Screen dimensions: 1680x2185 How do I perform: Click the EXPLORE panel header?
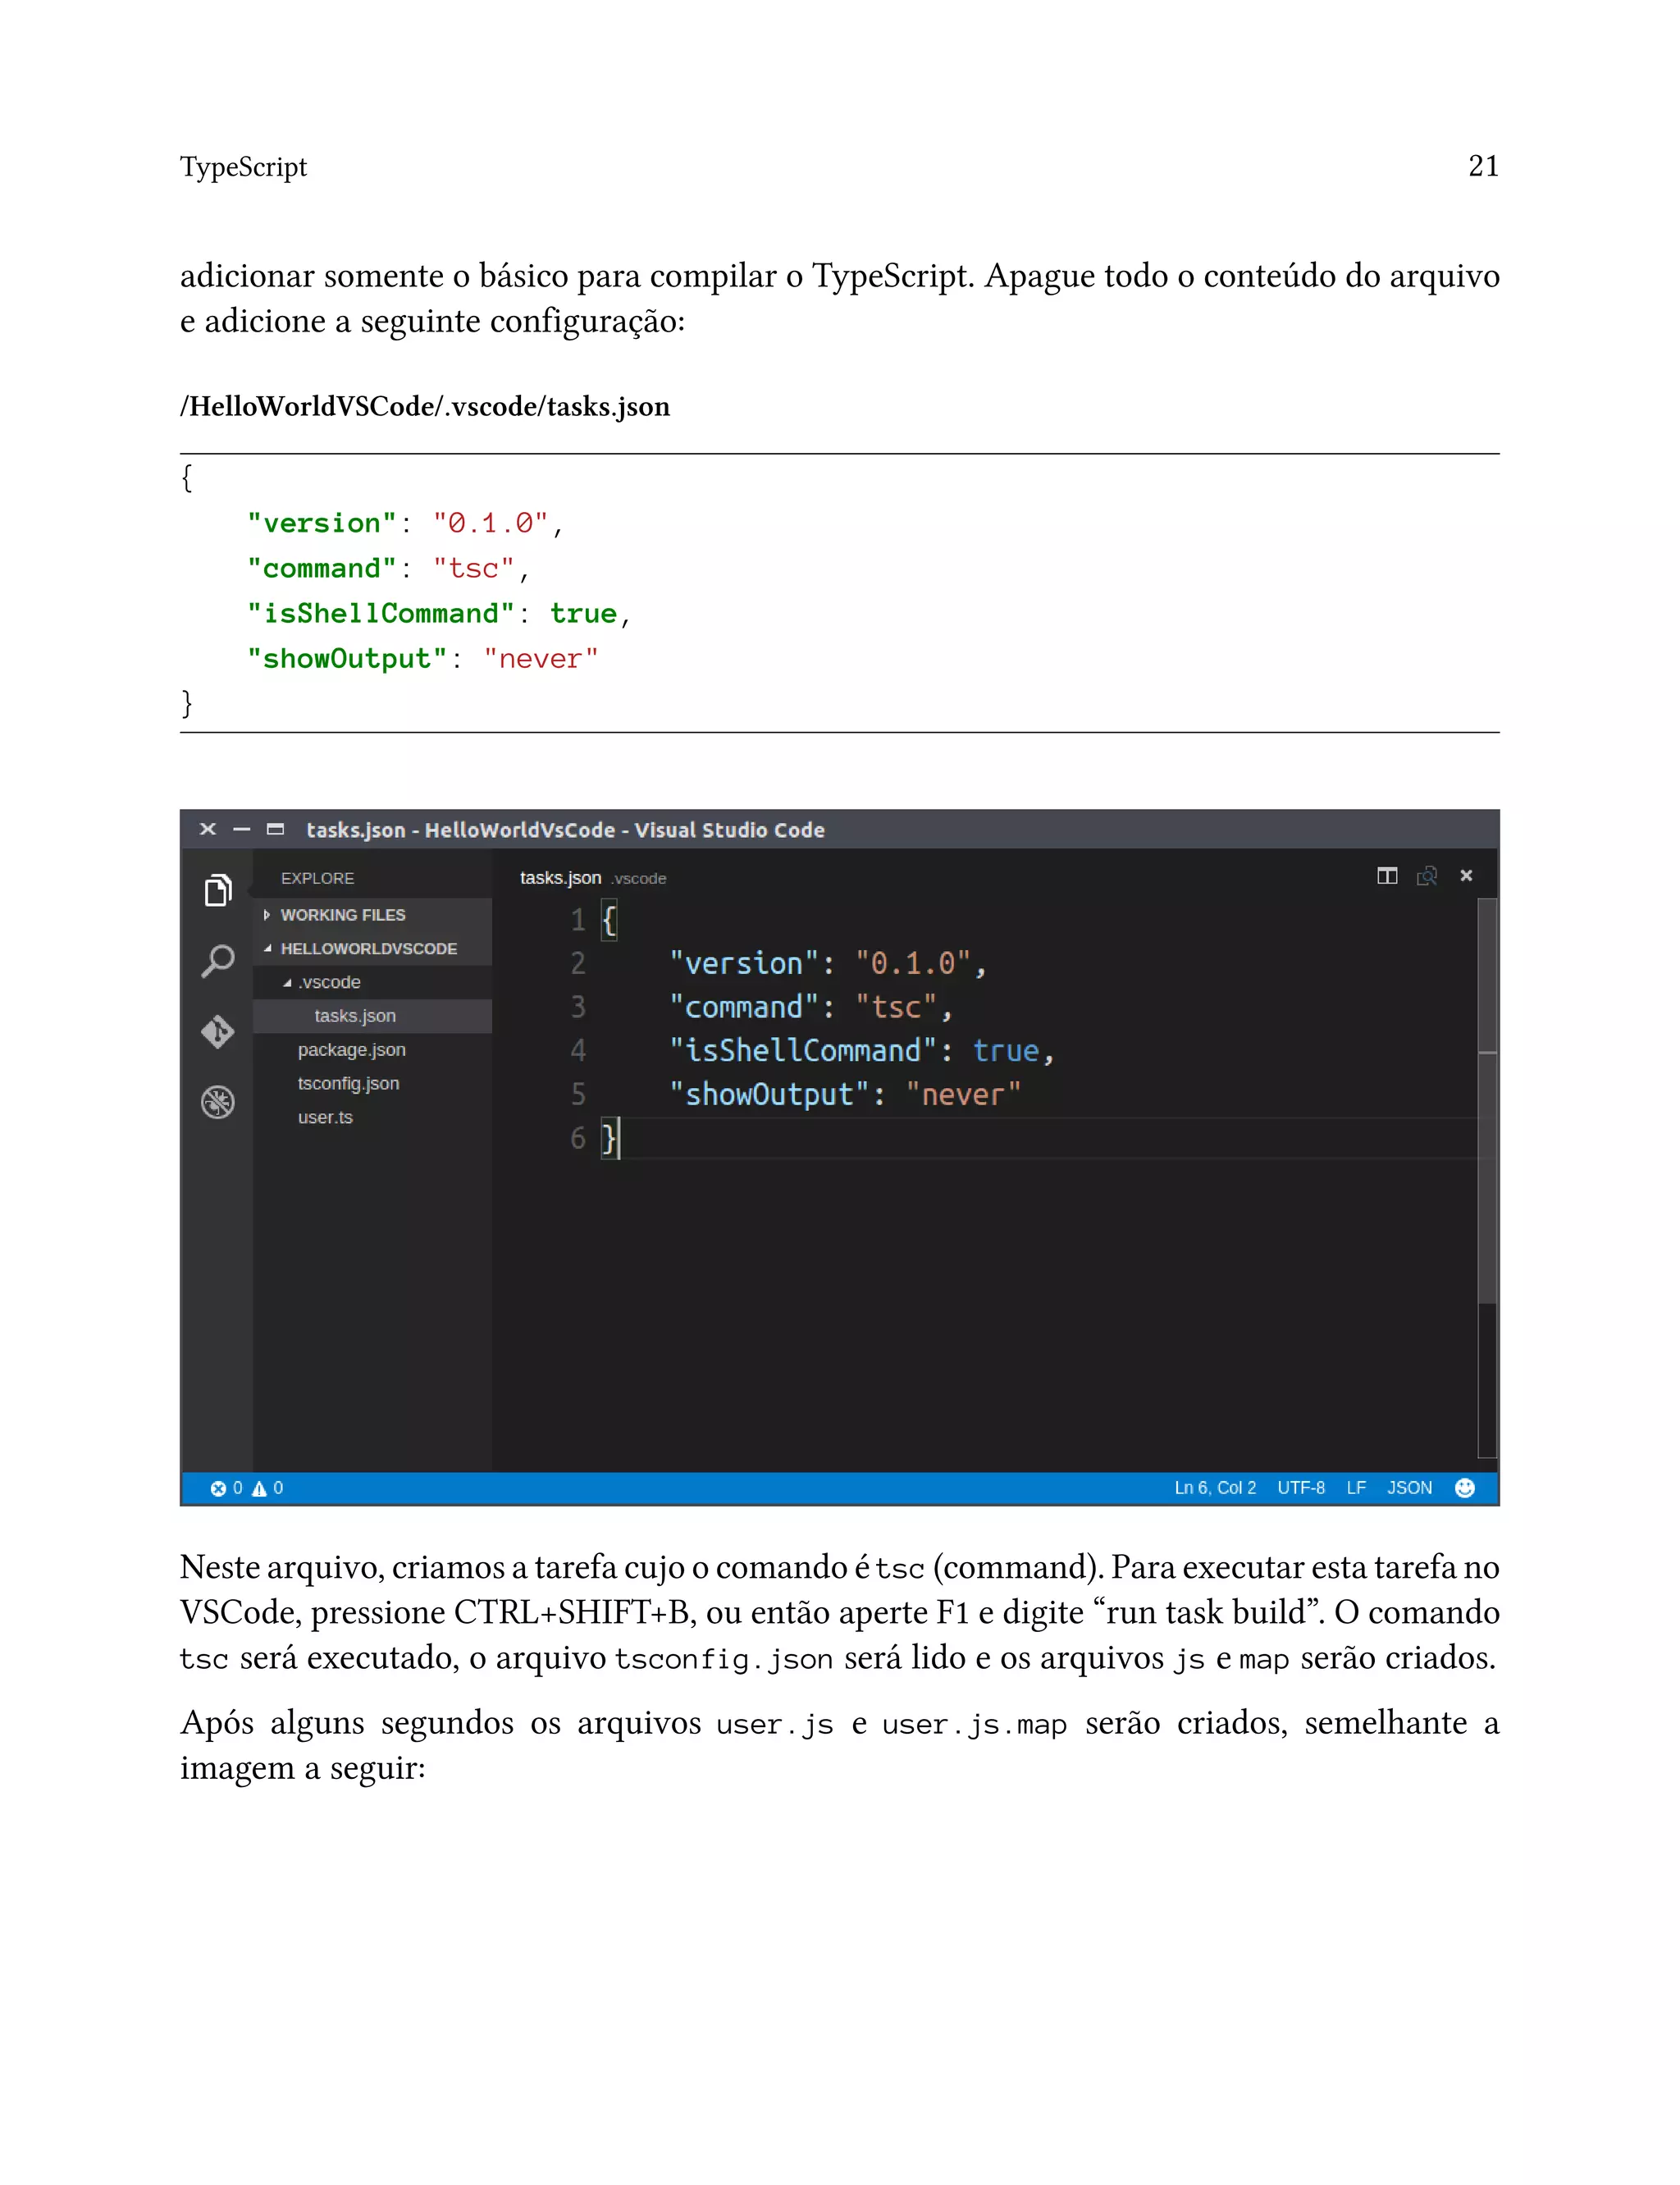(317, 878)
